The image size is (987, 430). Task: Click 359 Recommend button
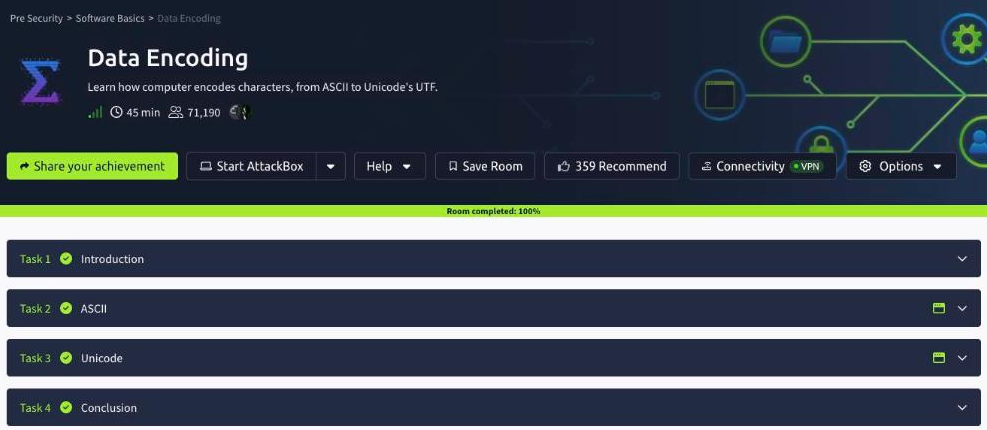(612, 166)
